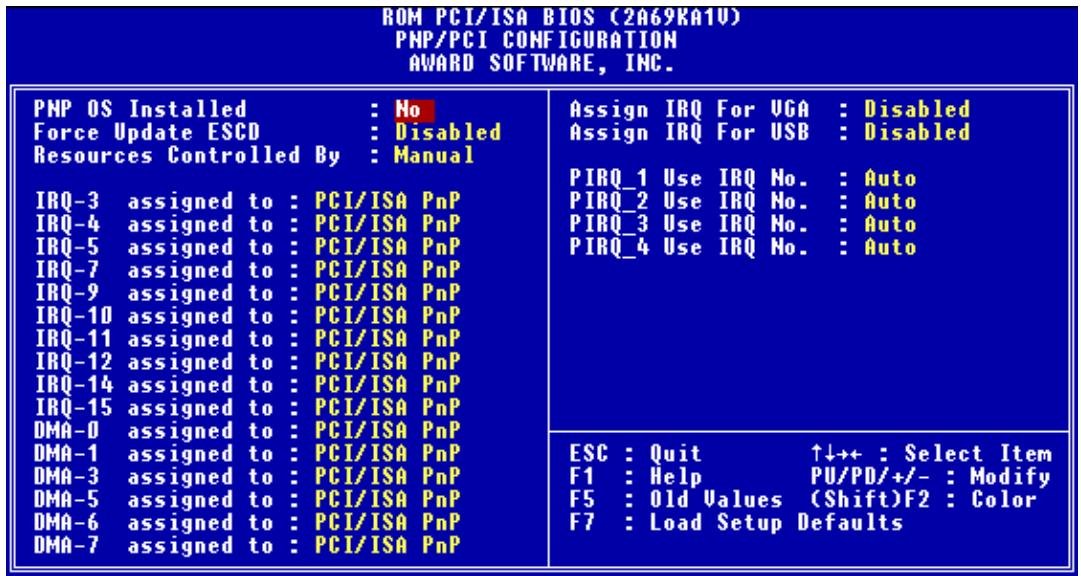Click the 'DMA-7 assigned to' label

(x=154, y=546)
